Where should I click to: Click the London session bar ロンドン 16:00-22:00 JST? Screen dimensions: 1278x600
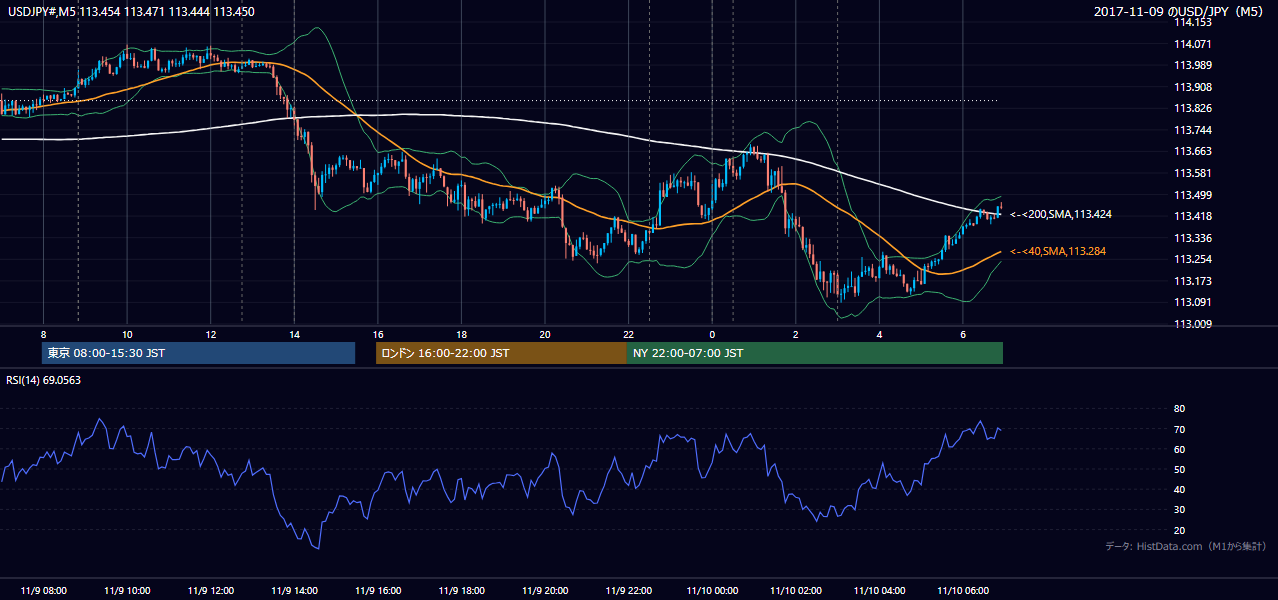click(x=501, y=353)
